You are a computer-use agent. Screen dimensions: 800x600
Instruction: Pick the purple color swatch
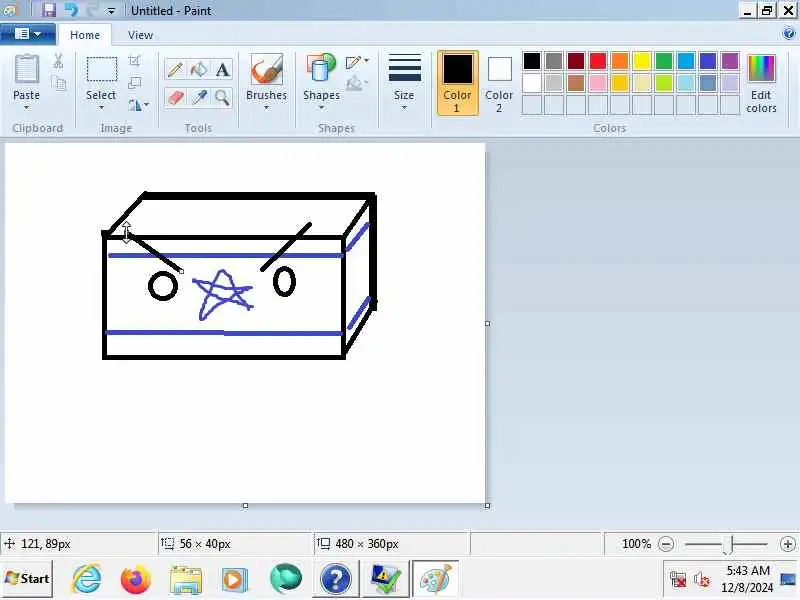click(x=730, y=61)
